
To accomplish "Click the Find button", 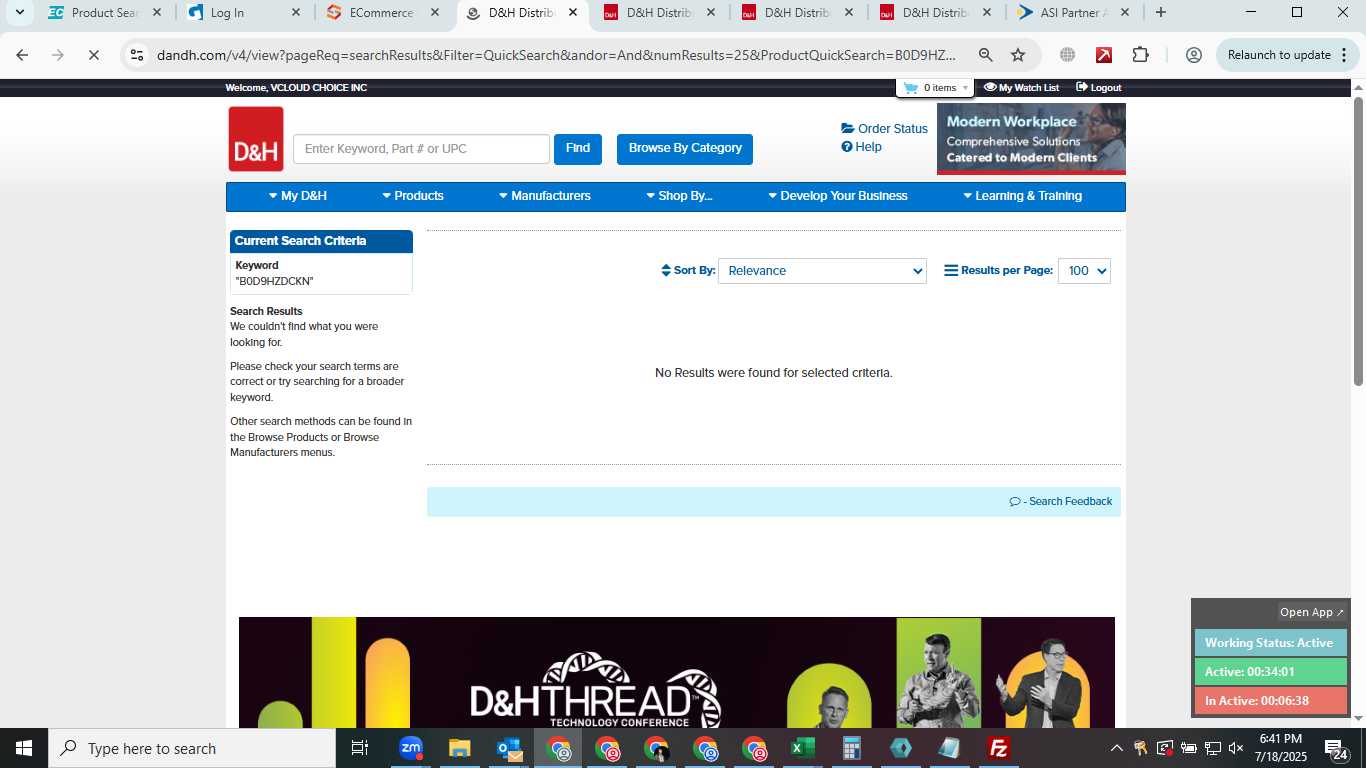I will [x=578, y=149].
